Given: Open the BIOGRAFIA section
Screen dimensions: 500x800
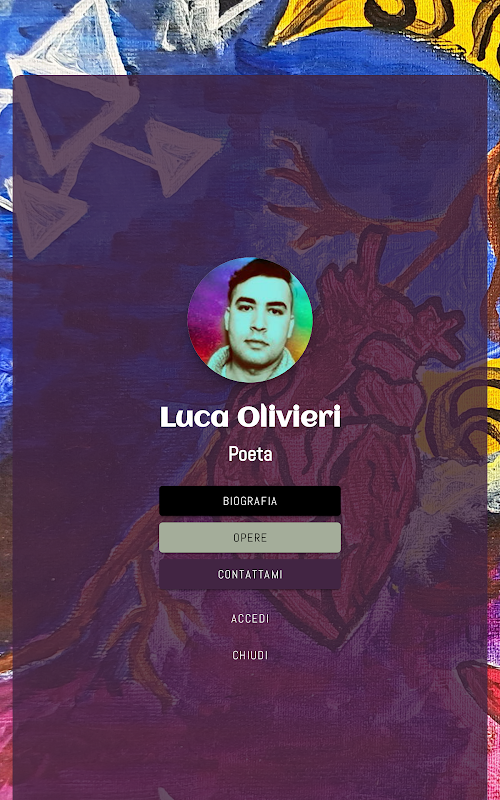Looking at the screenshot, I should [250, 501].
